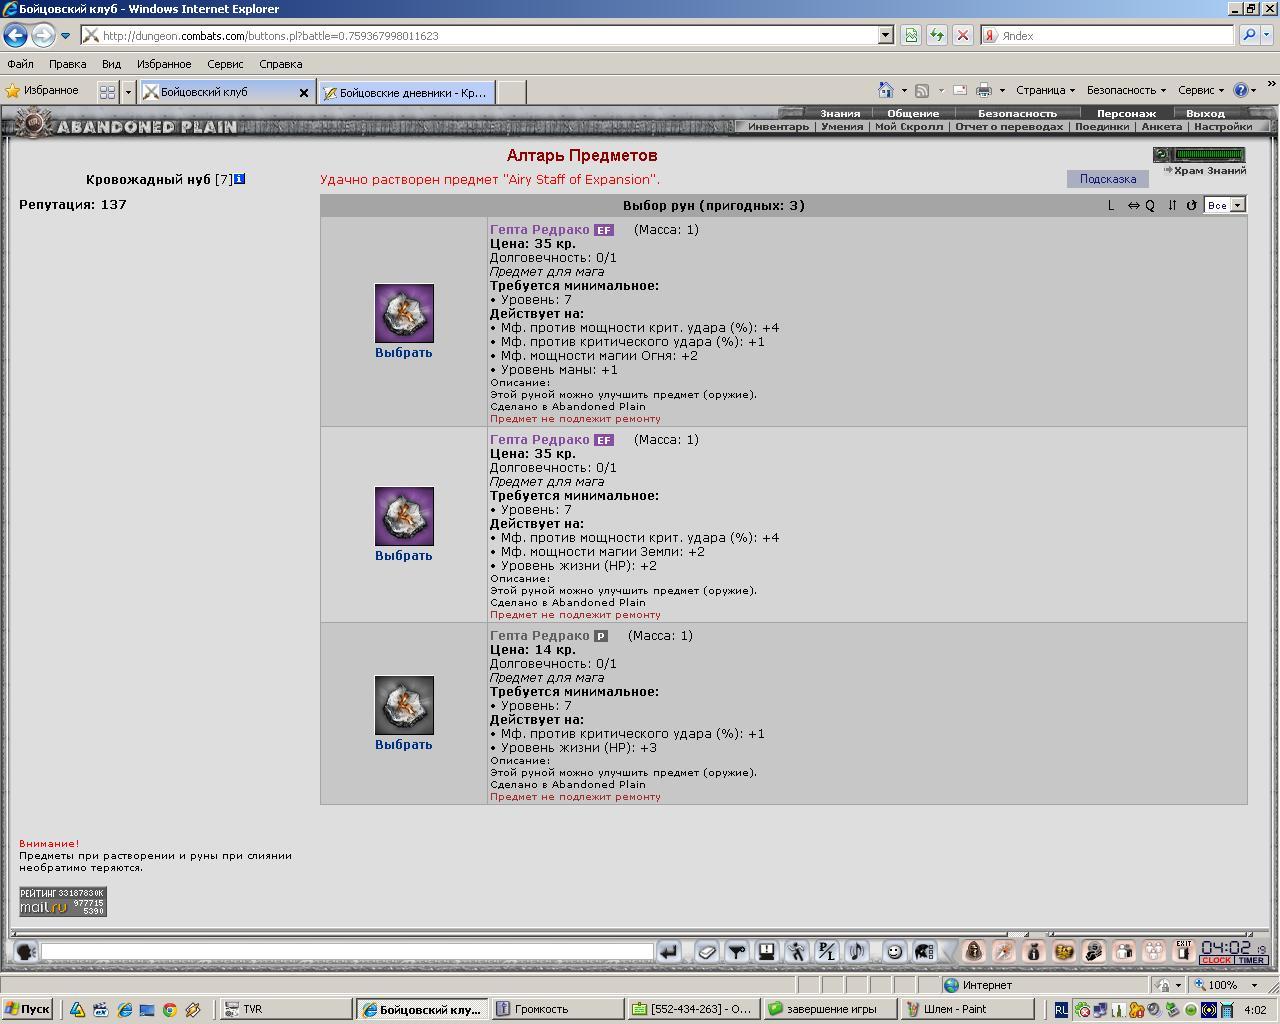The image size is (1280, 1024).
Task: Click the helmet list icon
Action: pyautogui.click(x=925, y=952)
